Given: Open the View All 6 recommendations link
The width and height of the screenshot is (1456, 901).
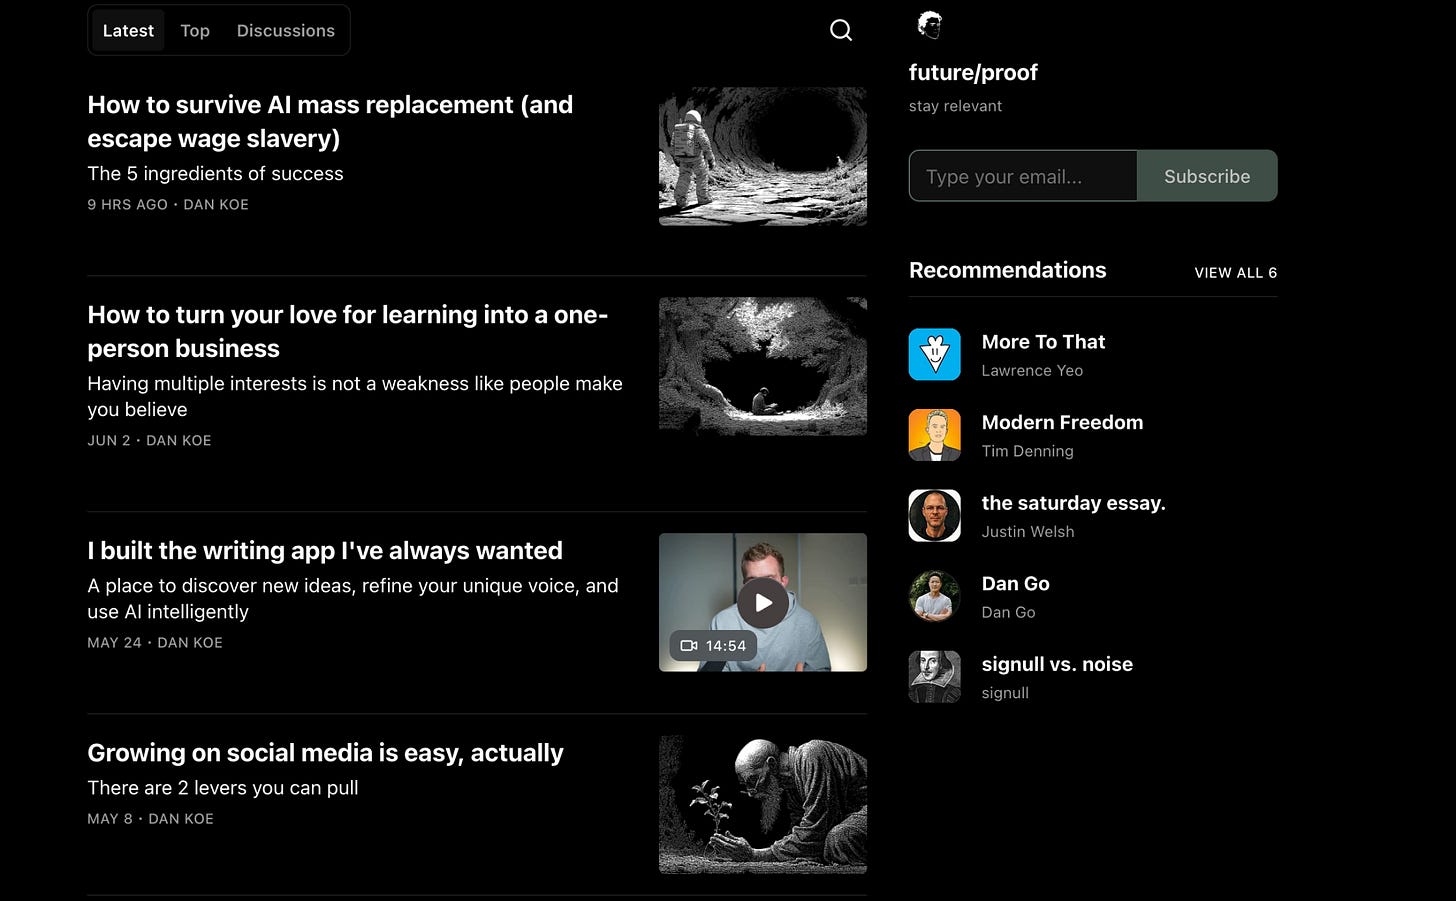Looking at the screenshot, I should [x=1236, y=272].
